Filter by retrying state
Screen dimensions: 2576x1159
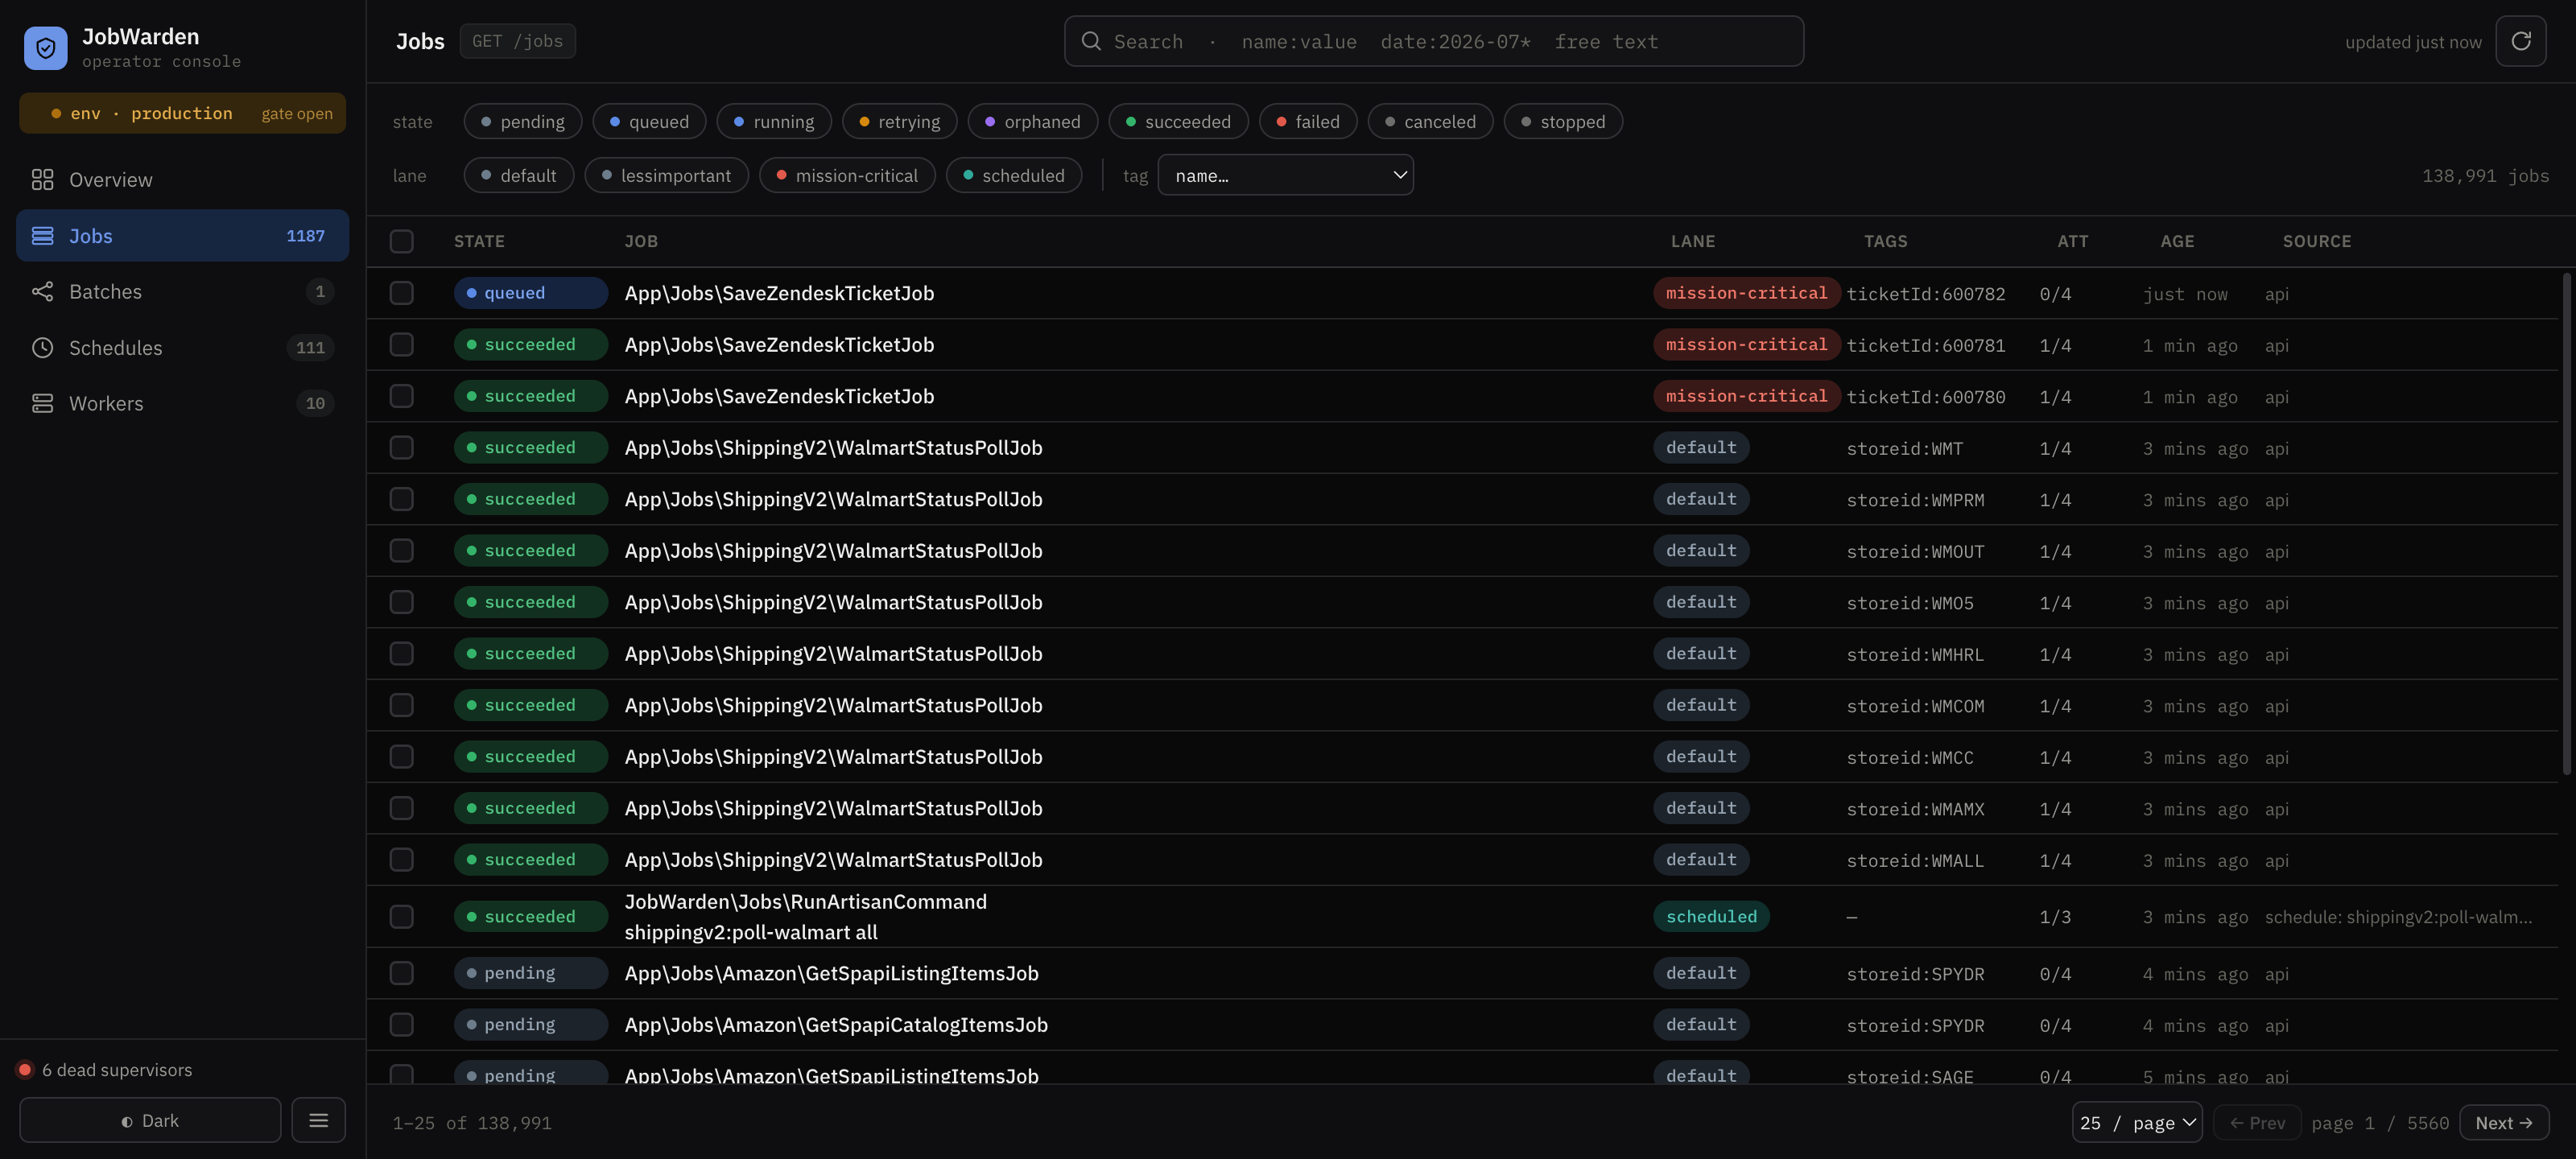(x=899, y=121)
